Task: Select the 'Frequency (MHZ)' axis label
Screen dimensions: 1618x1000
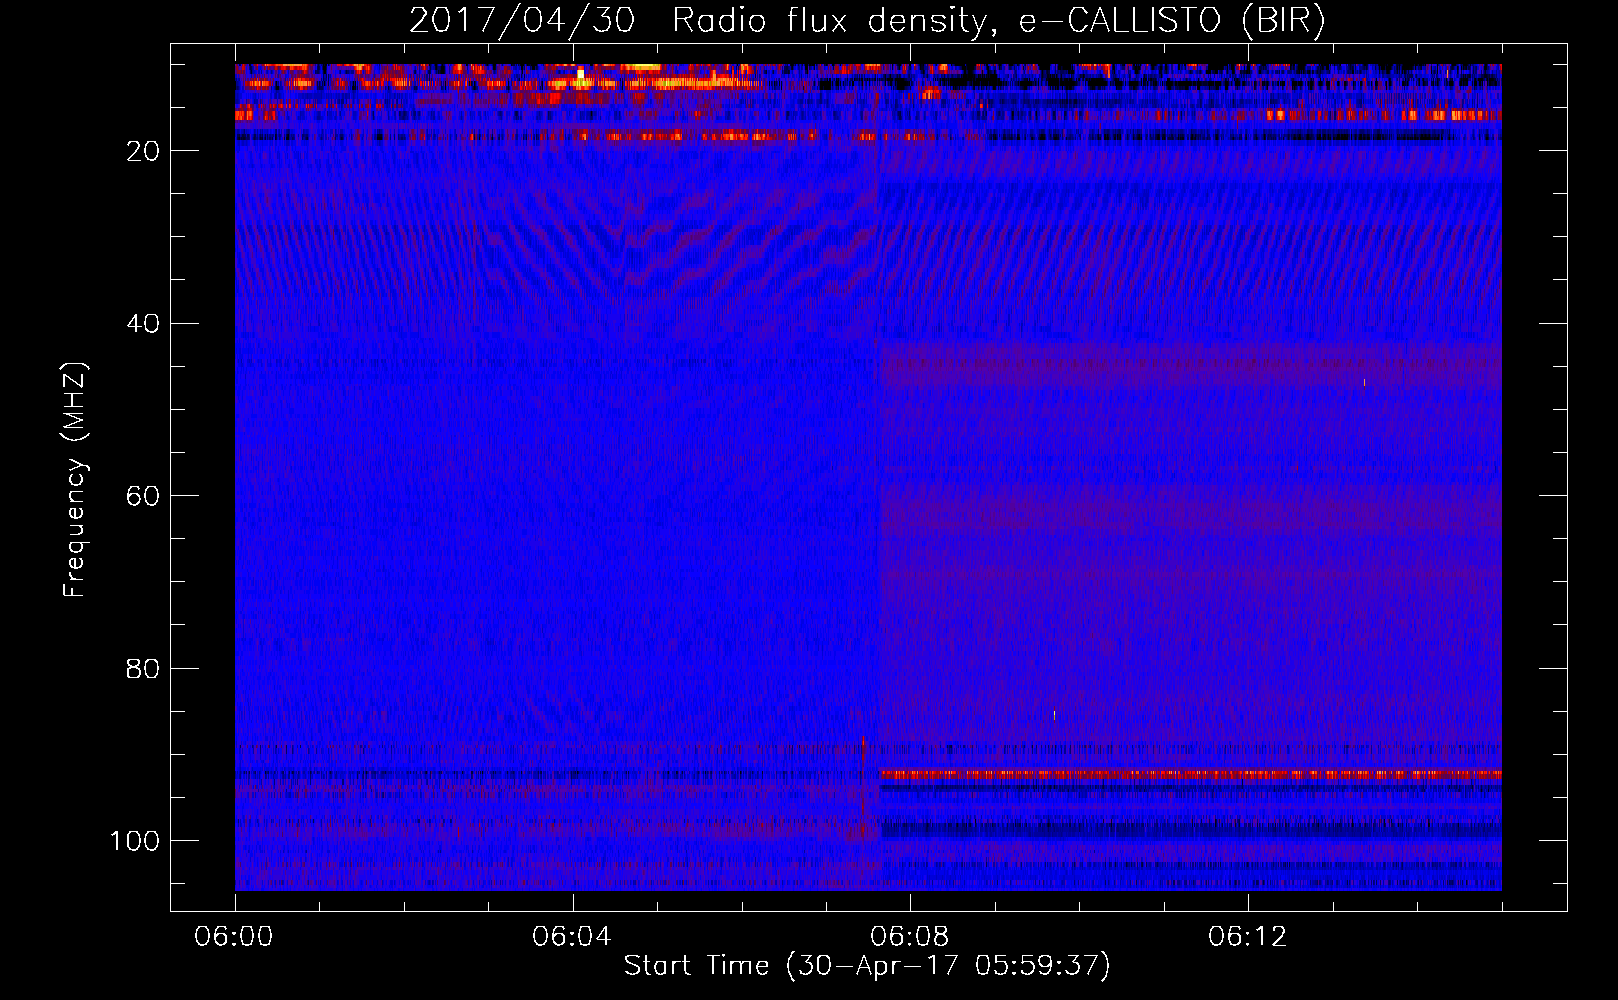Action: (x=75, y=480)
